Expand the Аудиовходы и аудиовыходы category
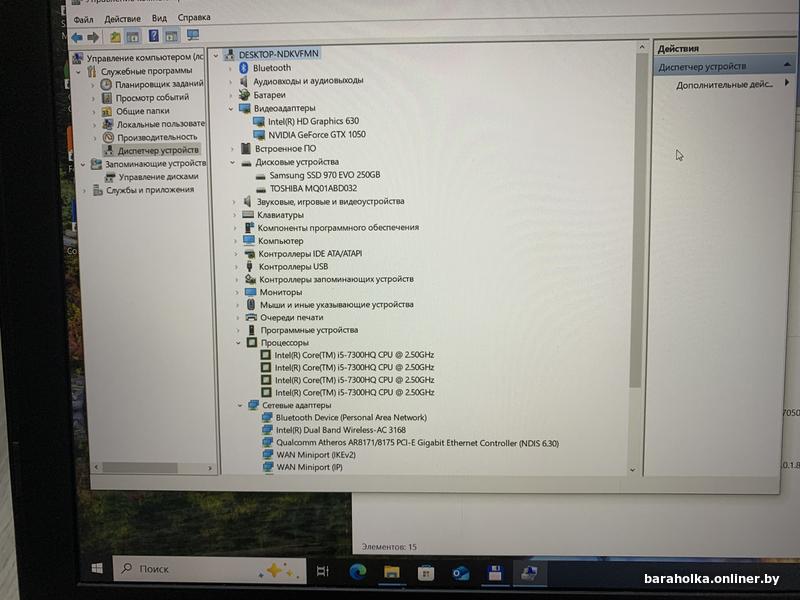 point(230,81)
